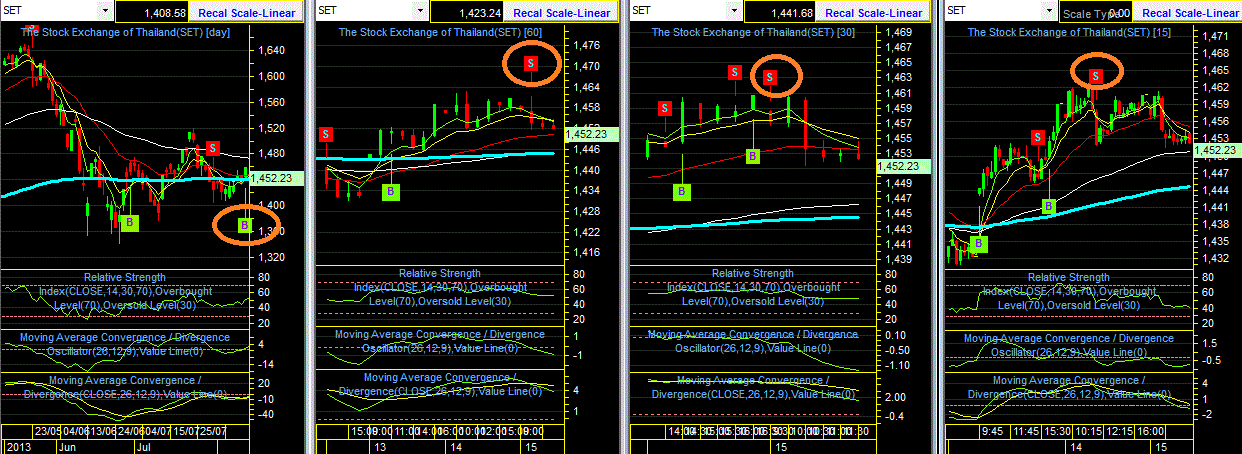
Task: Click the green B marker on 60-minute chart
Action: click(391, 191)
